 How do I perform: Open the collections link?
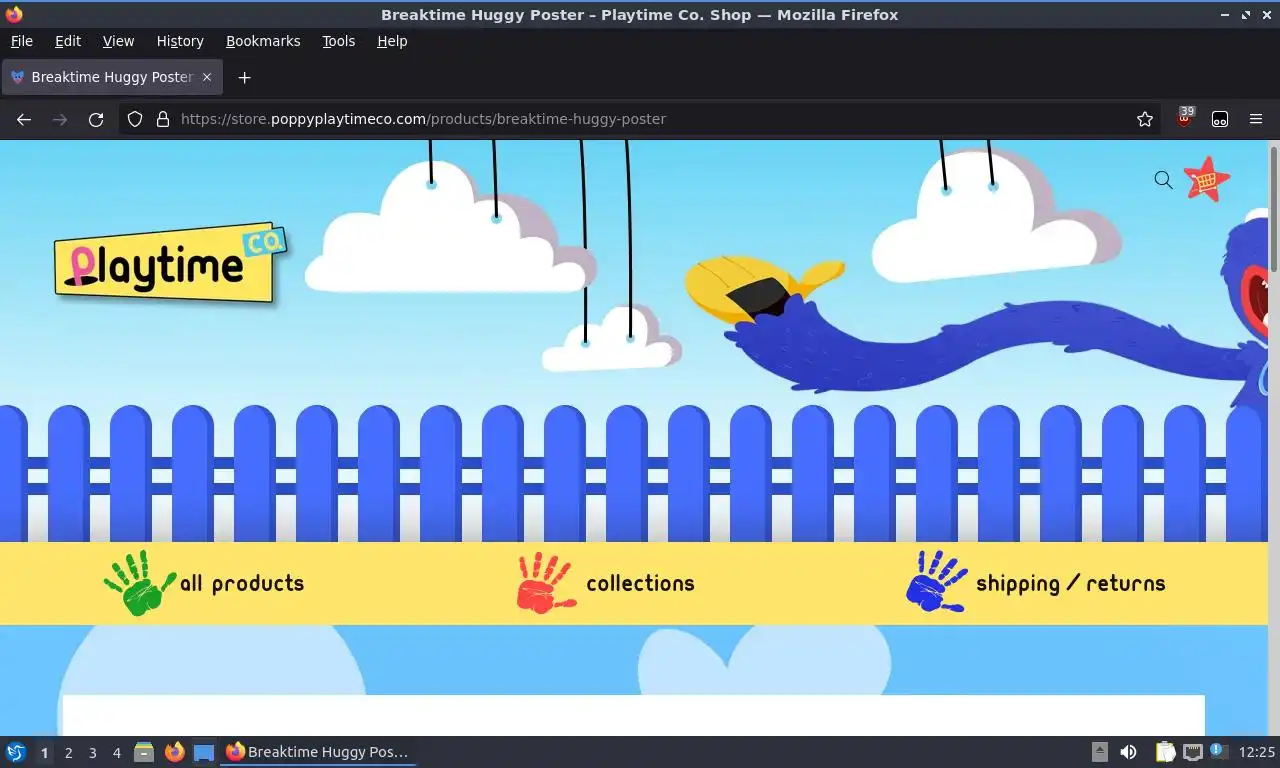coord(640,583)
